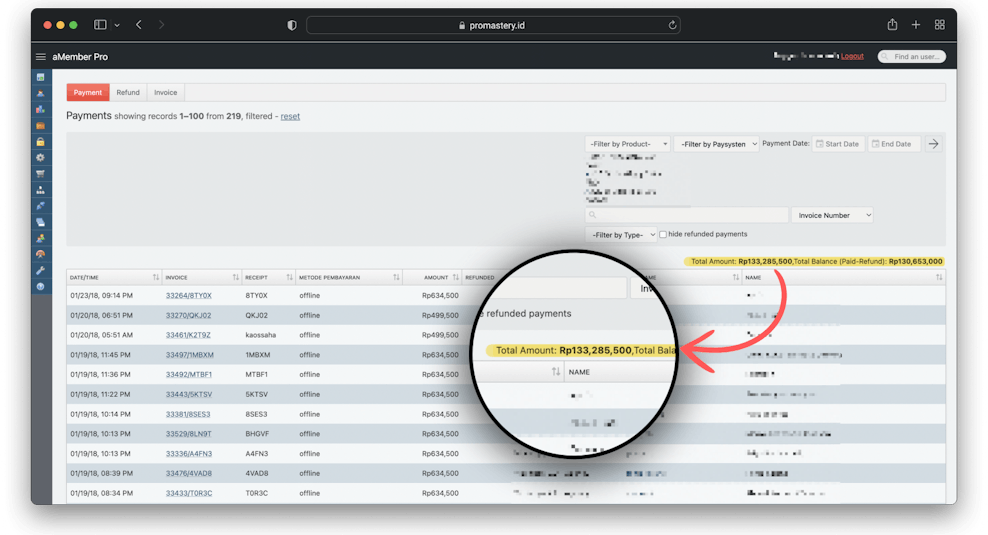Image resolution: width=988 pixels, height=535 pixels.
Task: Open the wrench Utilities sidebar icon
Action: 40,270
